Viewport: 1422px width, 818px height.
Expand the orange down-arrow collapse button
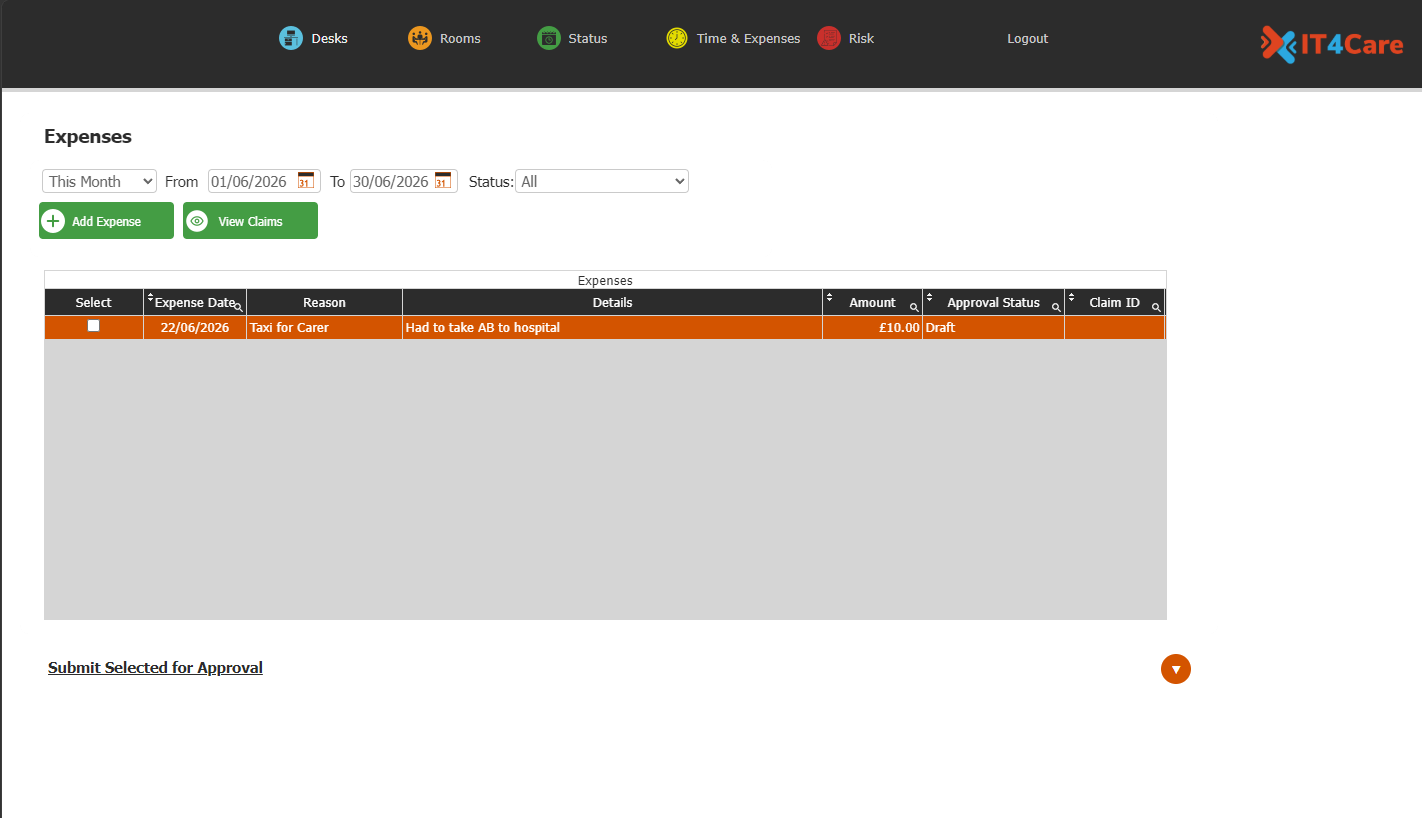click(1176, 669)
